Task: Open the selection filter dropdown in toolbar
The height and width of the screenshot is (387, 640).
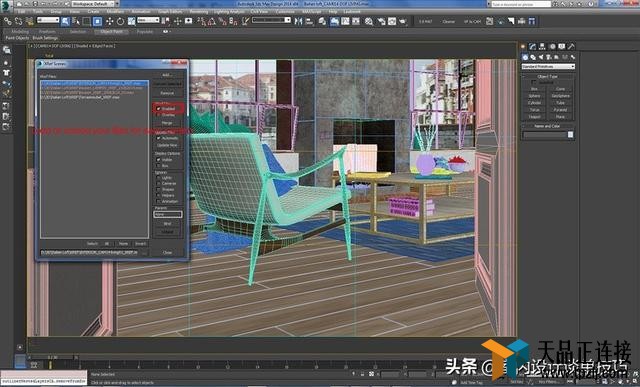Action: click(48, 20)
